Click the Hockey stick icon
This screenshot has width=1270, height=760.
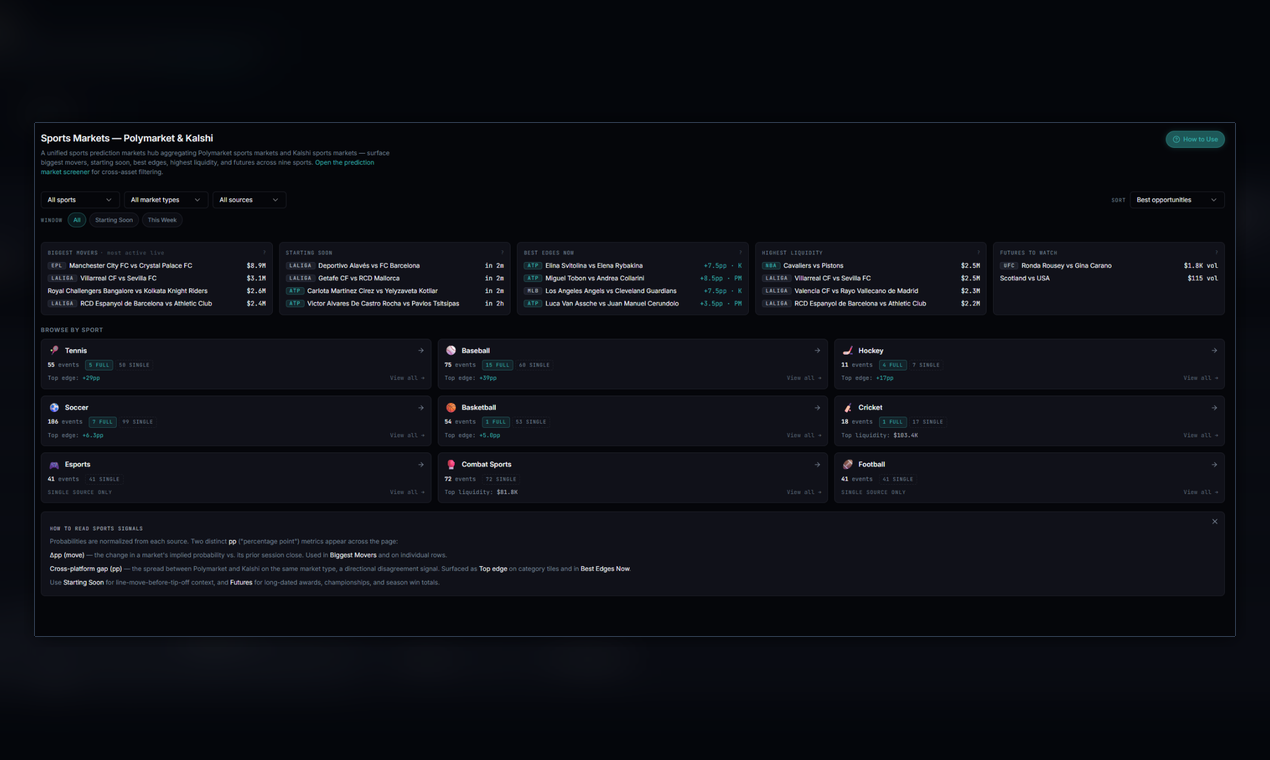(x=848, y=350)
